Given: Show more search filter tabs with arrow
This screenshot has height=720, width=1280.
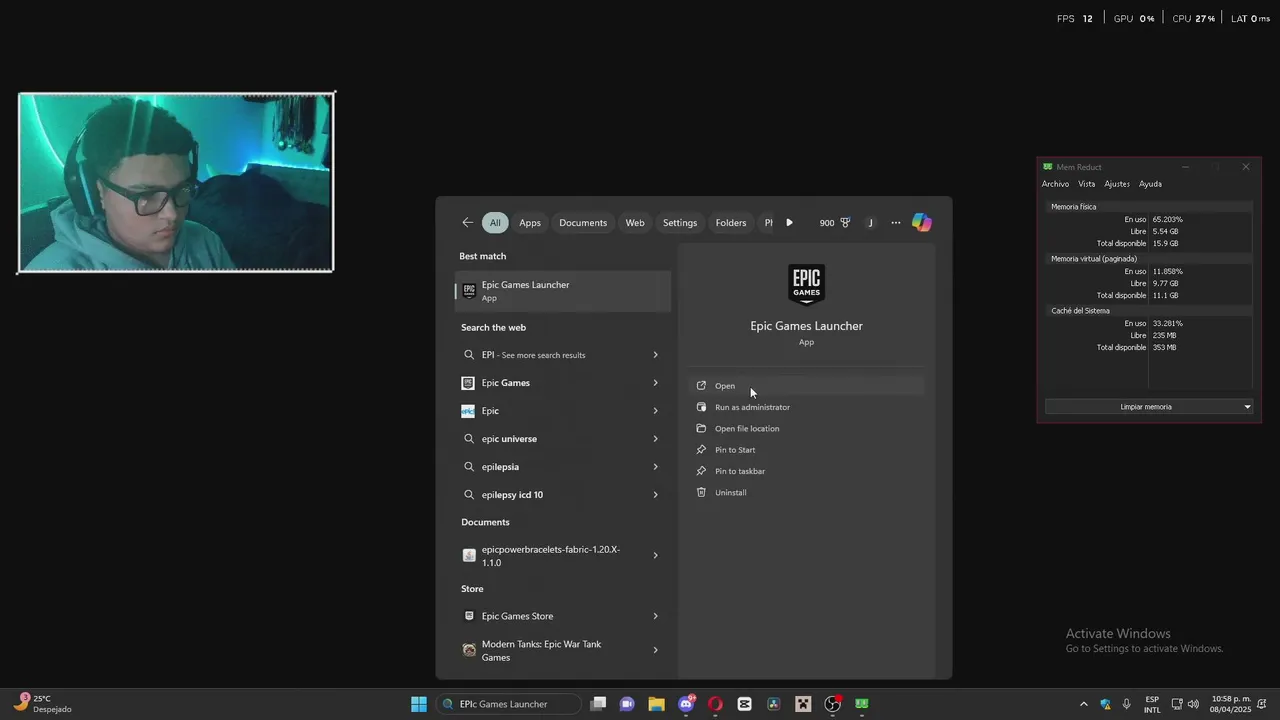Looking at the screenshot, I should coord(789,223).
